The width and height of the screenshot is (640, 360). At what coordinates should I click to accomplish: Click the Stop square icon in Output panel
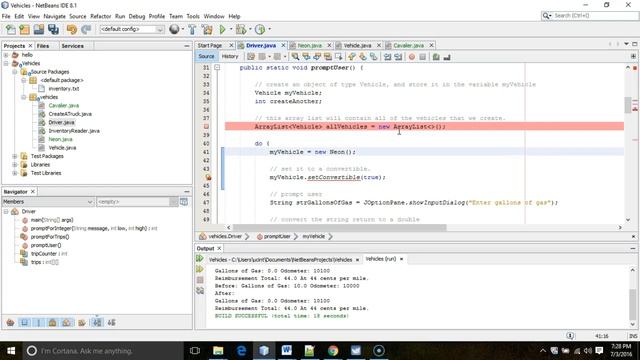200,280
